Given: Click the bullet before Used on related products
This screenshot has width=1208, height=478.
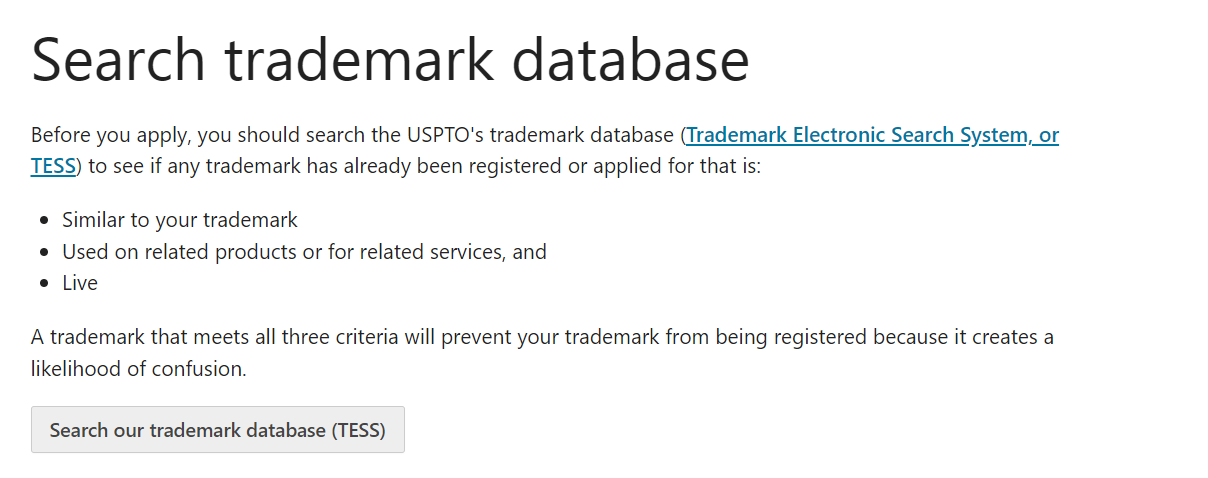Looking at the screenshot, I should click(x=43, y=252).
